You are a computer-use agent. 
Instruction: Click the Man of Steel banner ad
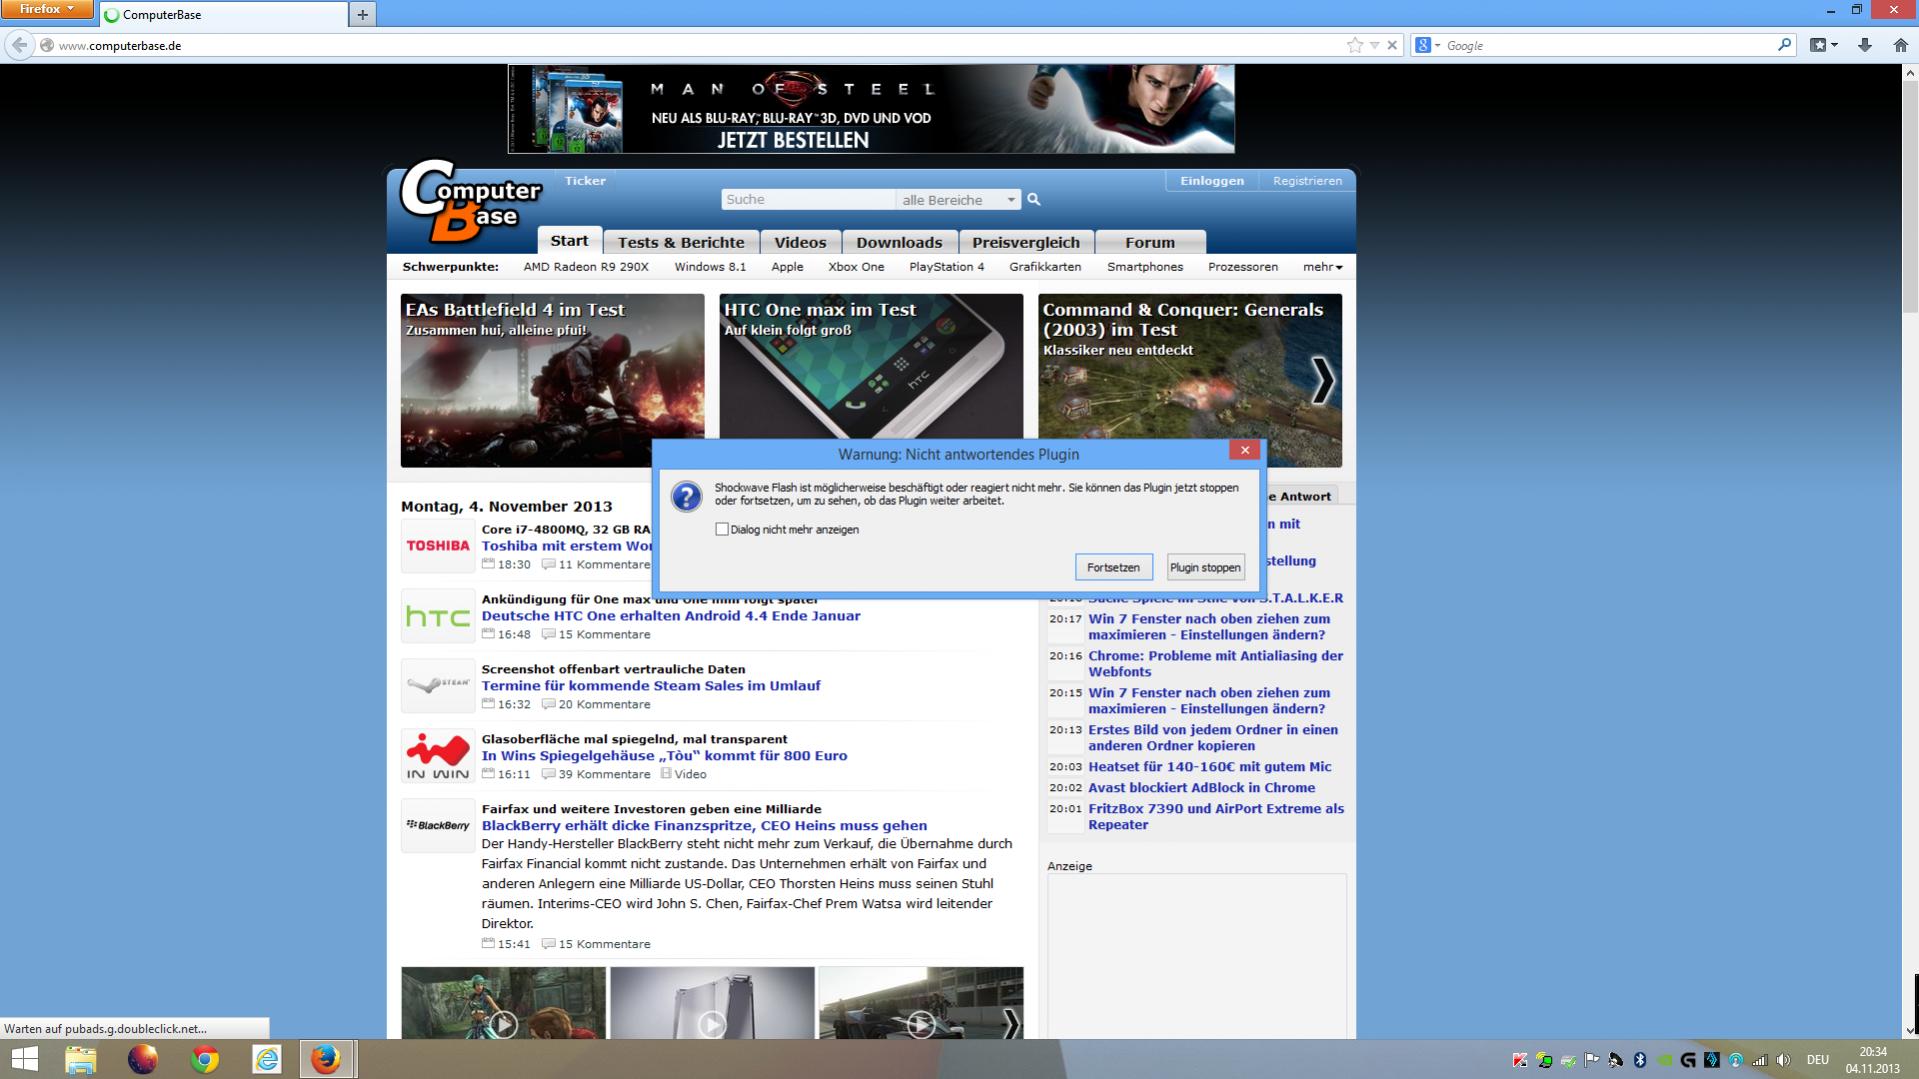click(x=871, y=109)
